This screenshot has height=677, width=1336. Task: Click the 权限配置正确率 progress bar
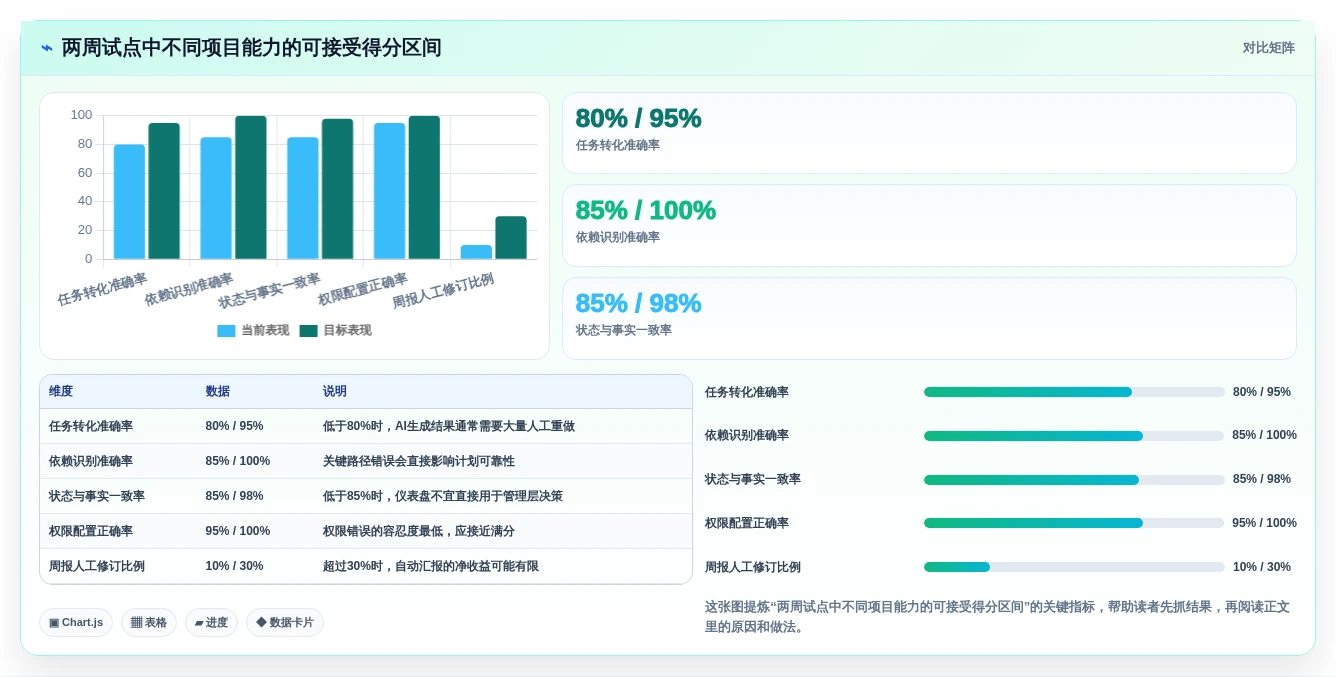click(x=1074, y=523)
